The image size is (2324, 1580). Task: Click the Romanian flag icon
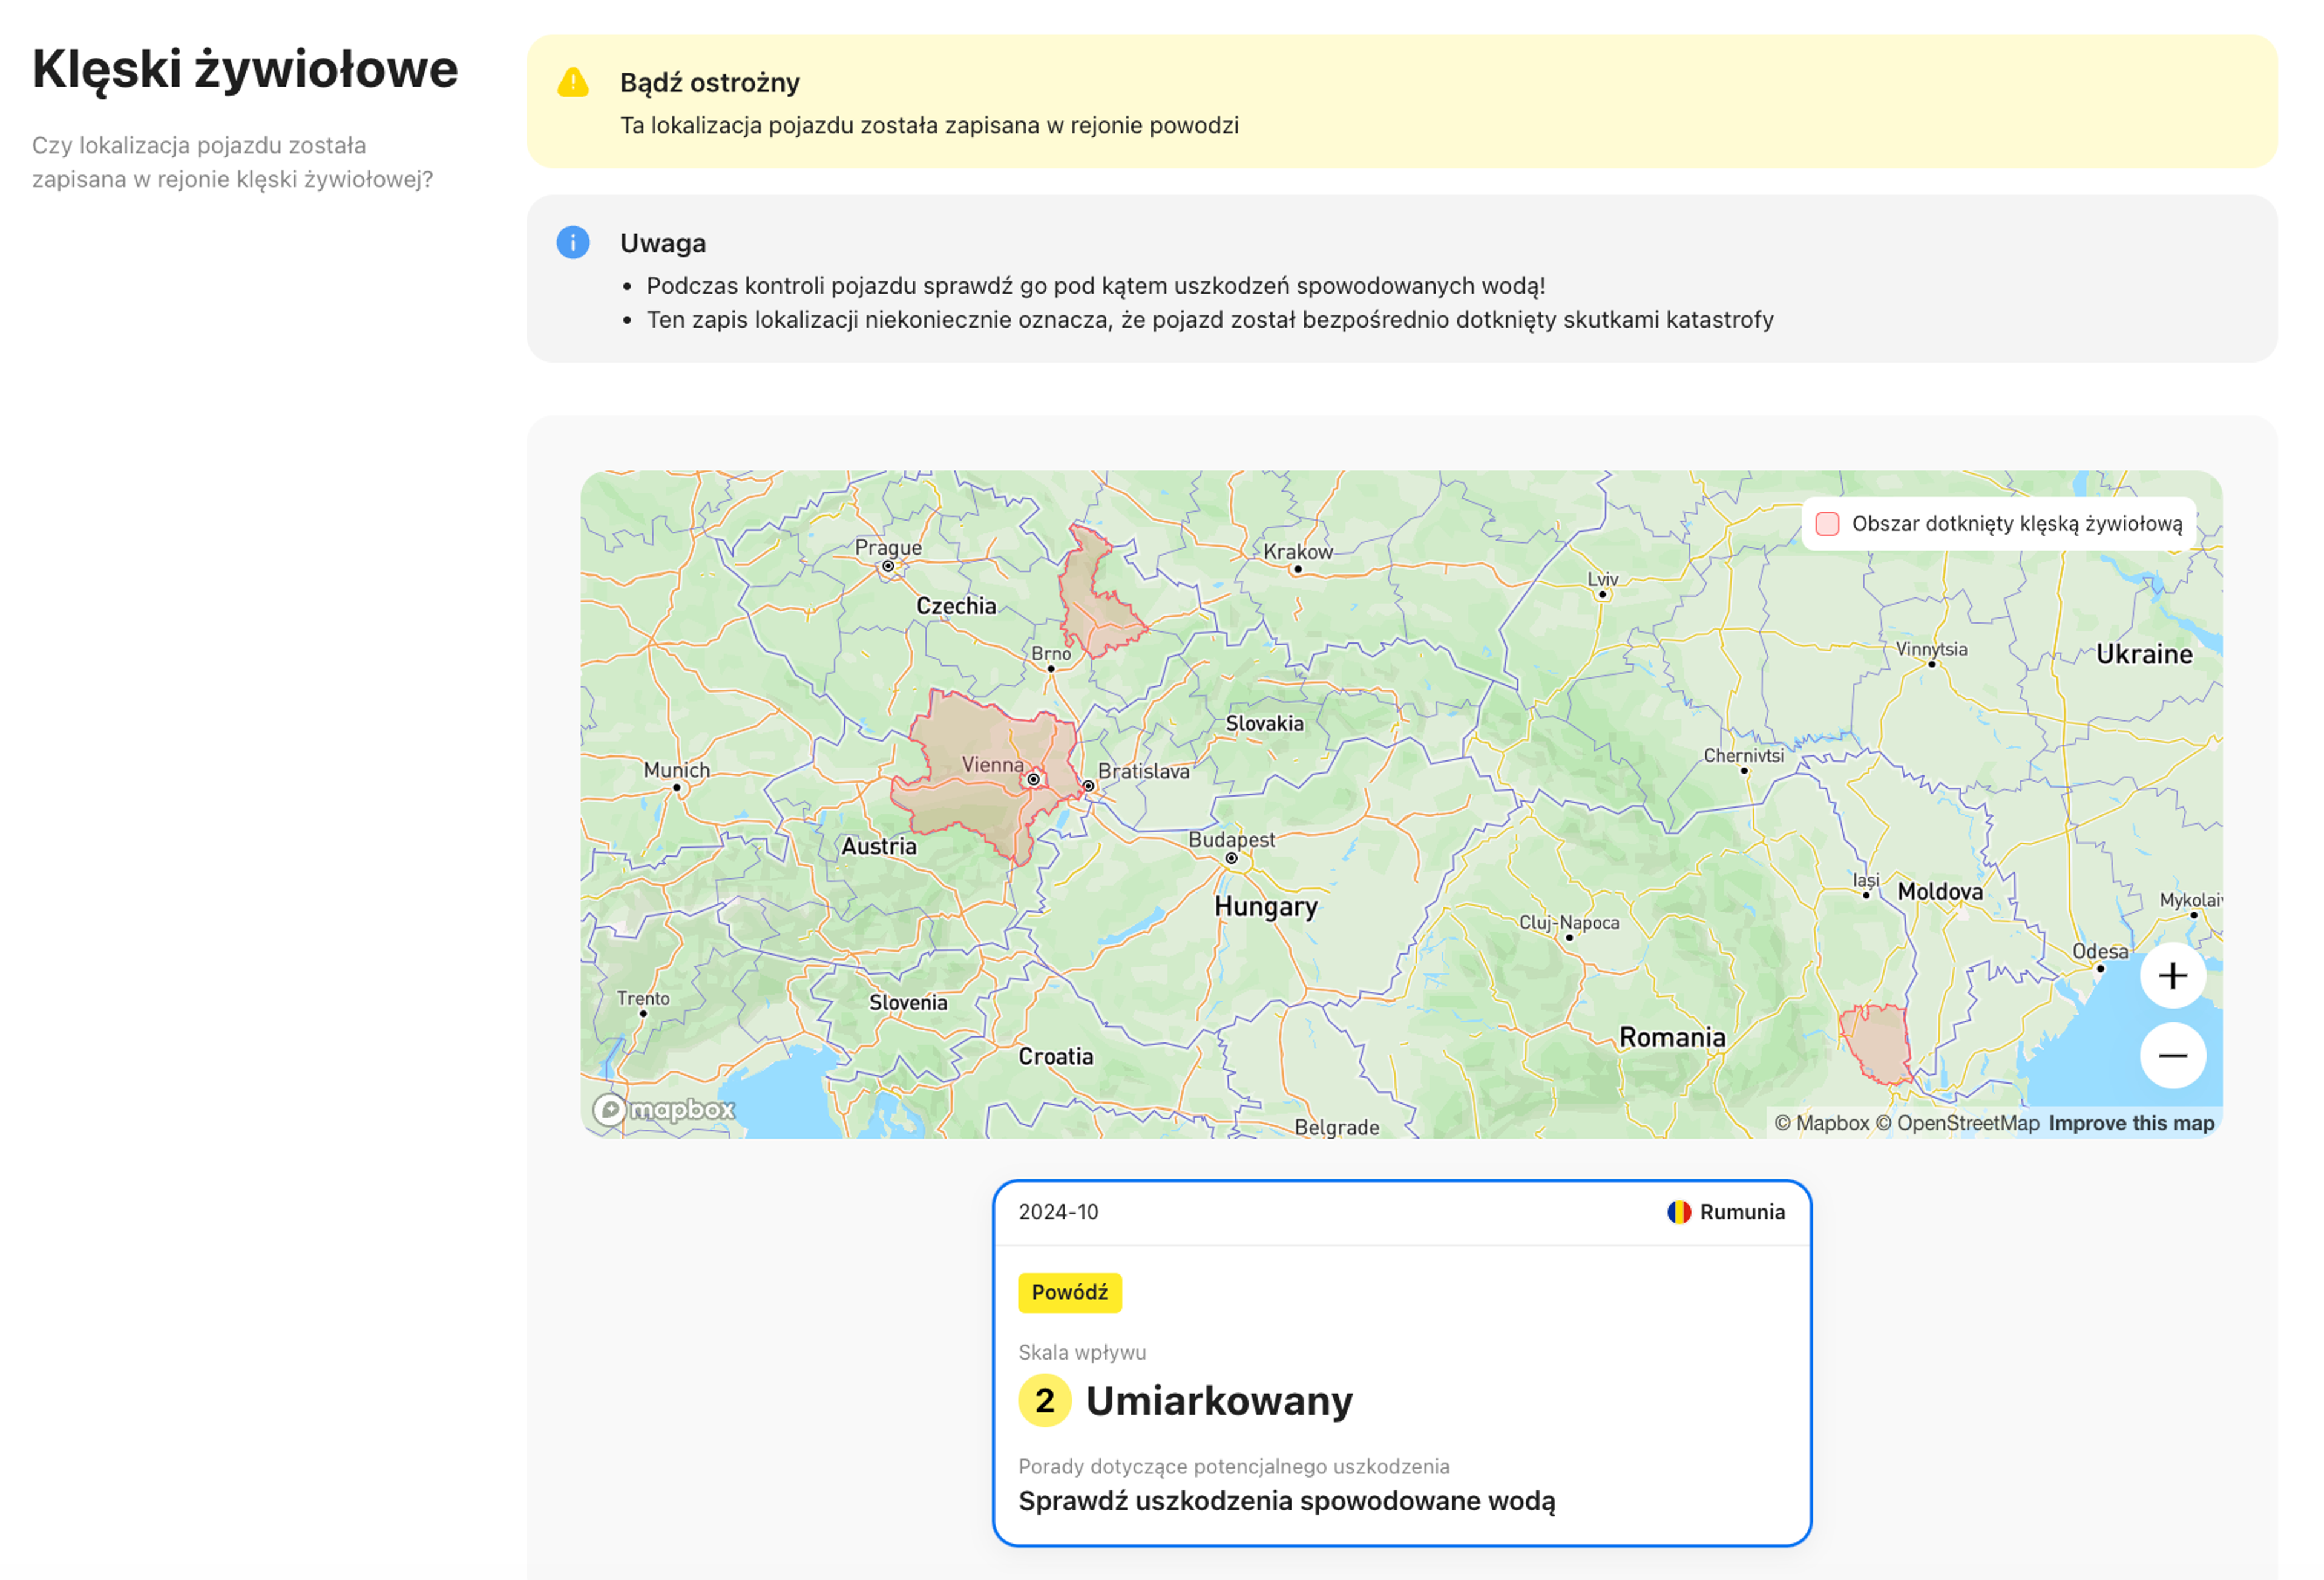pos(1678,1212)
